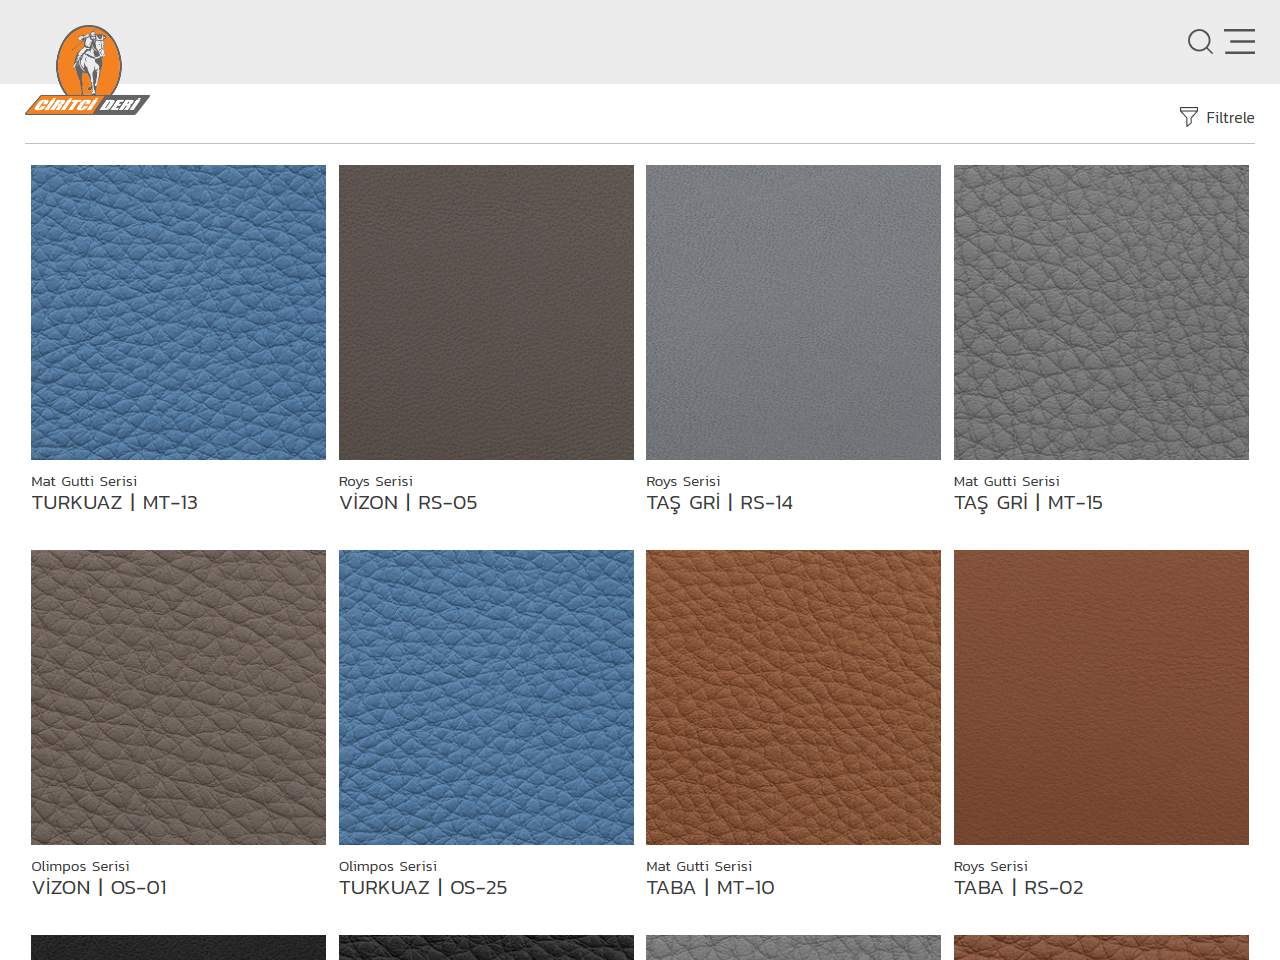Click the TAŞ GRİ | RS-14 title
The image size is (1280, 960).
click(719, 503)
